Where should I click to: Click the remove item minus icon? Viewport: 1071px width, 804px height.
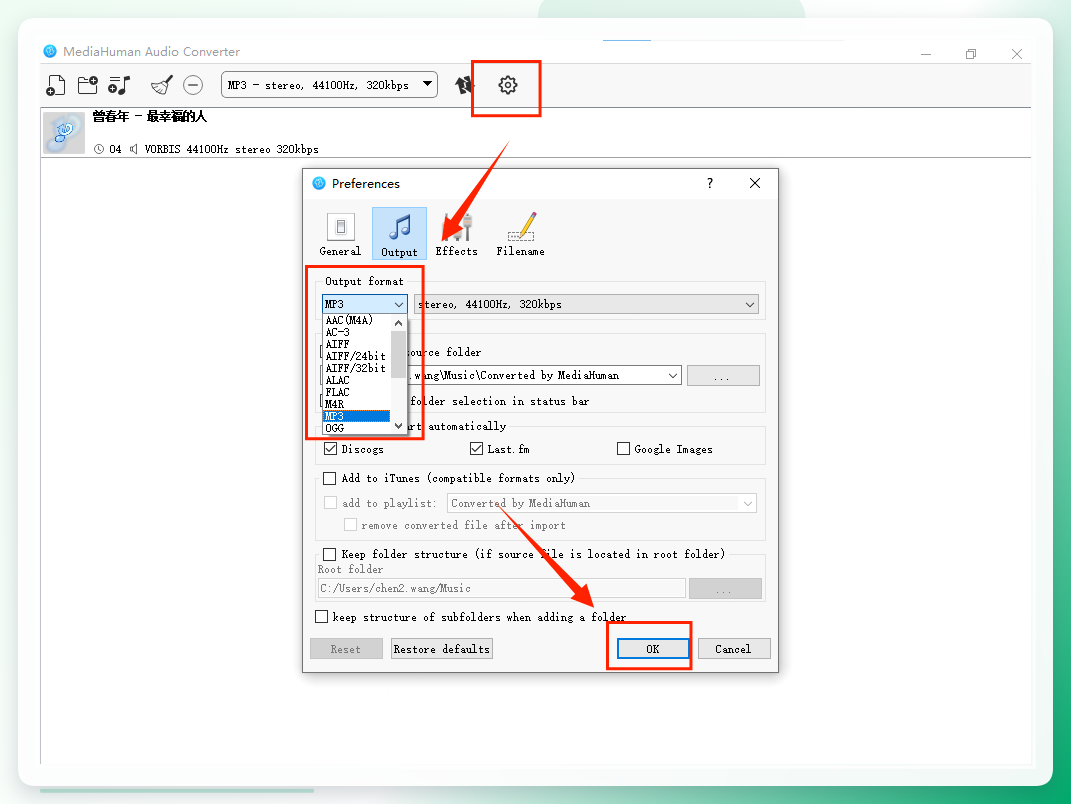point(193,85)
